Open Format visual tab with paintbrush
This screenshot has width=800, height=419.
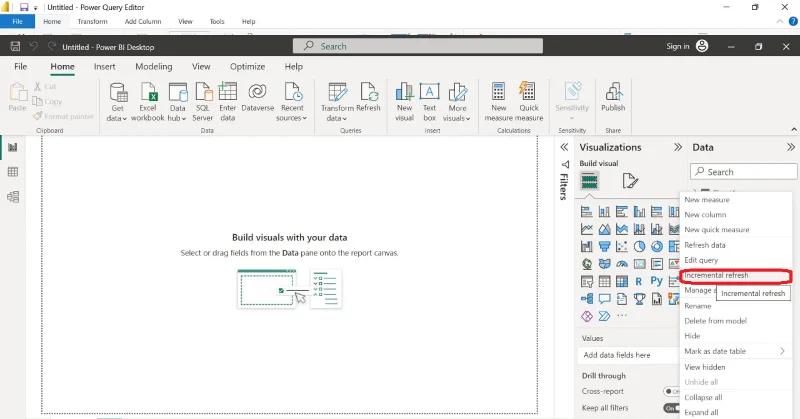(x=630, y=181)
